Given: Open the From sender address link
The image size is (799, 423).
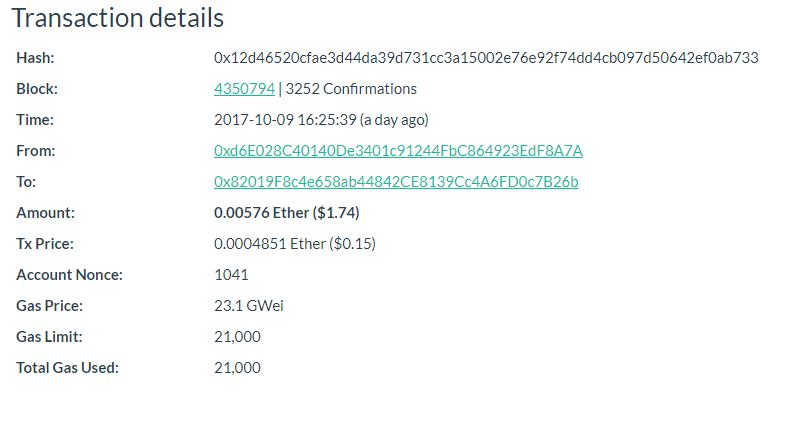Looking at the screenshot, I should tap(398, 151).
